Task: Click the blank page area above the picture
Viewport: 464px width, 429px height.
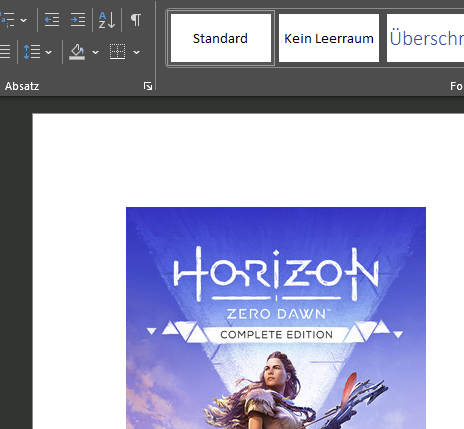Action: click(x=248, y=160)
